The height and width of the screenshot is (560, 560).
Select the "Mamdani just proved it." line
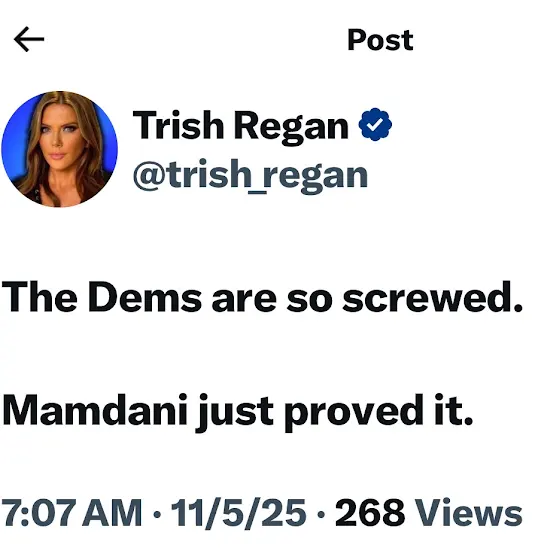pyautogui.click(x=238, y=411)
